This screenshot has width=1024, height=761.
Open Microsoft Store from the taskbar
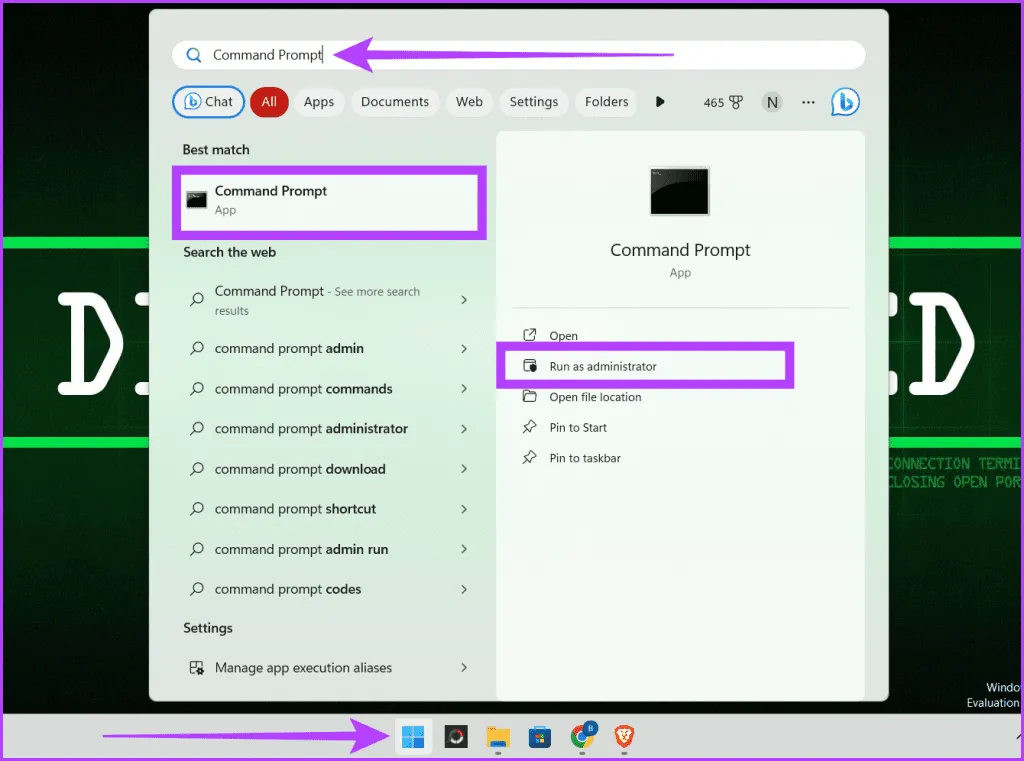[540, 738]
